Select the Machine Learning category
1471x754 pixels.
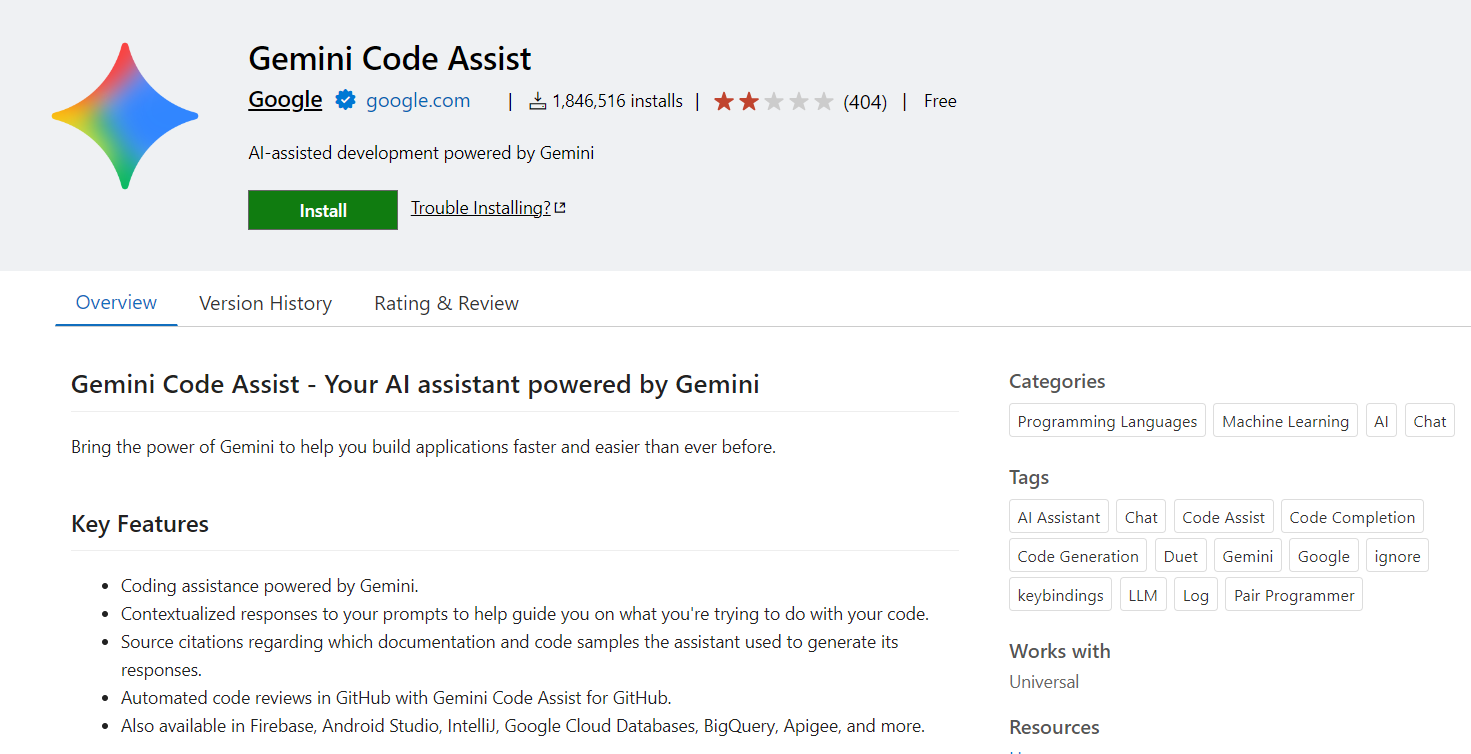pos(1285,421)
